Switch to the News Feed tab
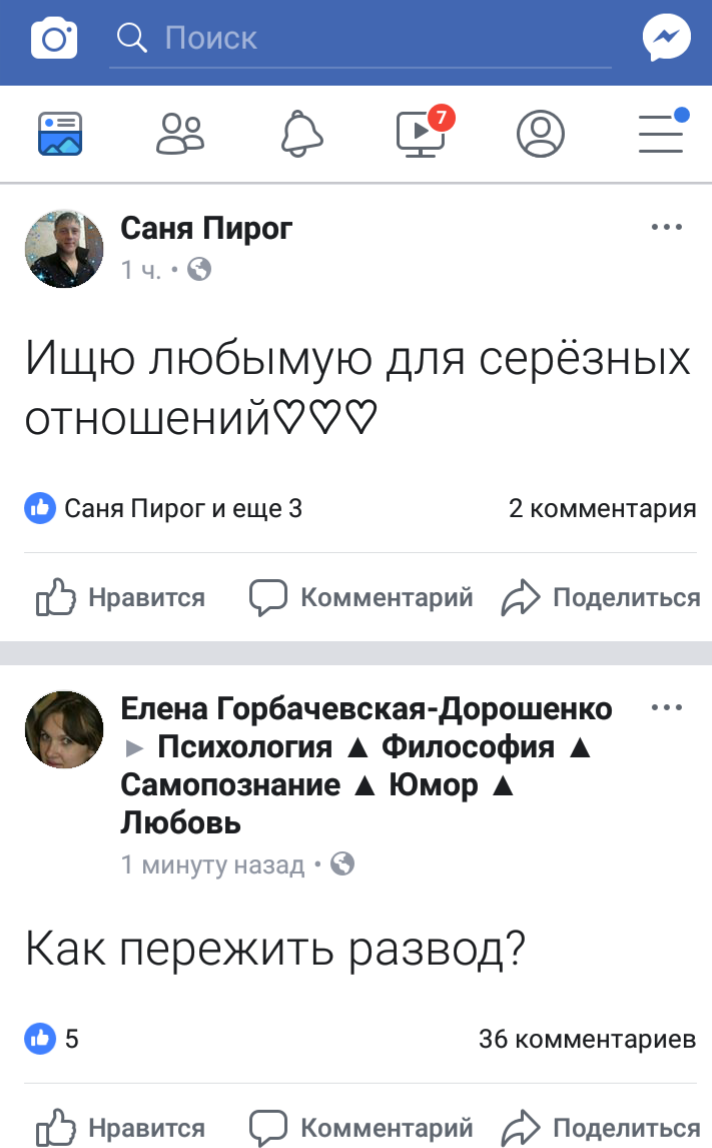The height and width of the screenshot is (1148, 712). (60, 134)
